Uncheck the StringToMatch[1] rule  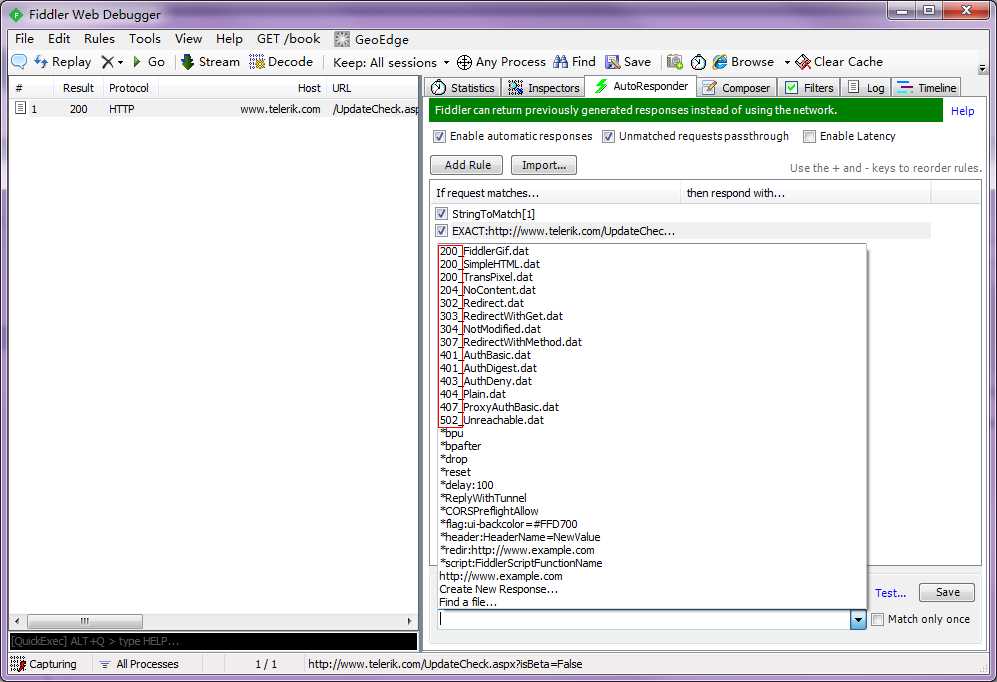pyautogui.click(x=441, y=214)
